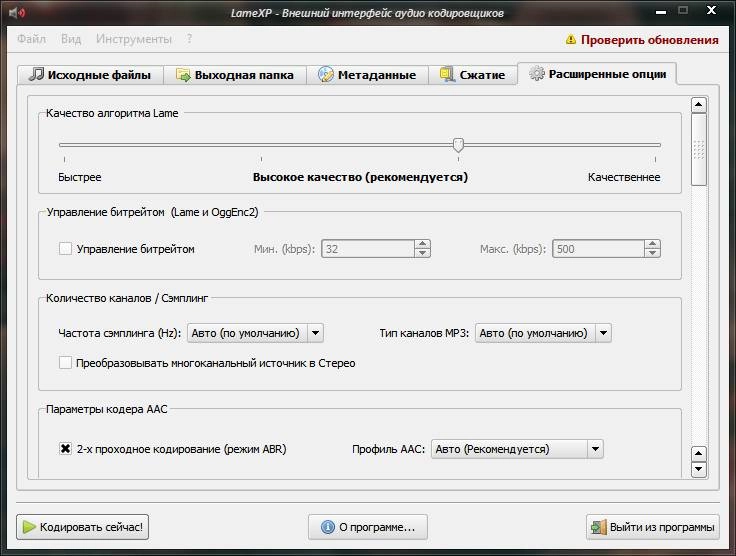The height and width of the screenshot is (556, 736).
Task: Uncheck 2-х проходное кодирование (режим ABR)
Action: click(65, 449)
